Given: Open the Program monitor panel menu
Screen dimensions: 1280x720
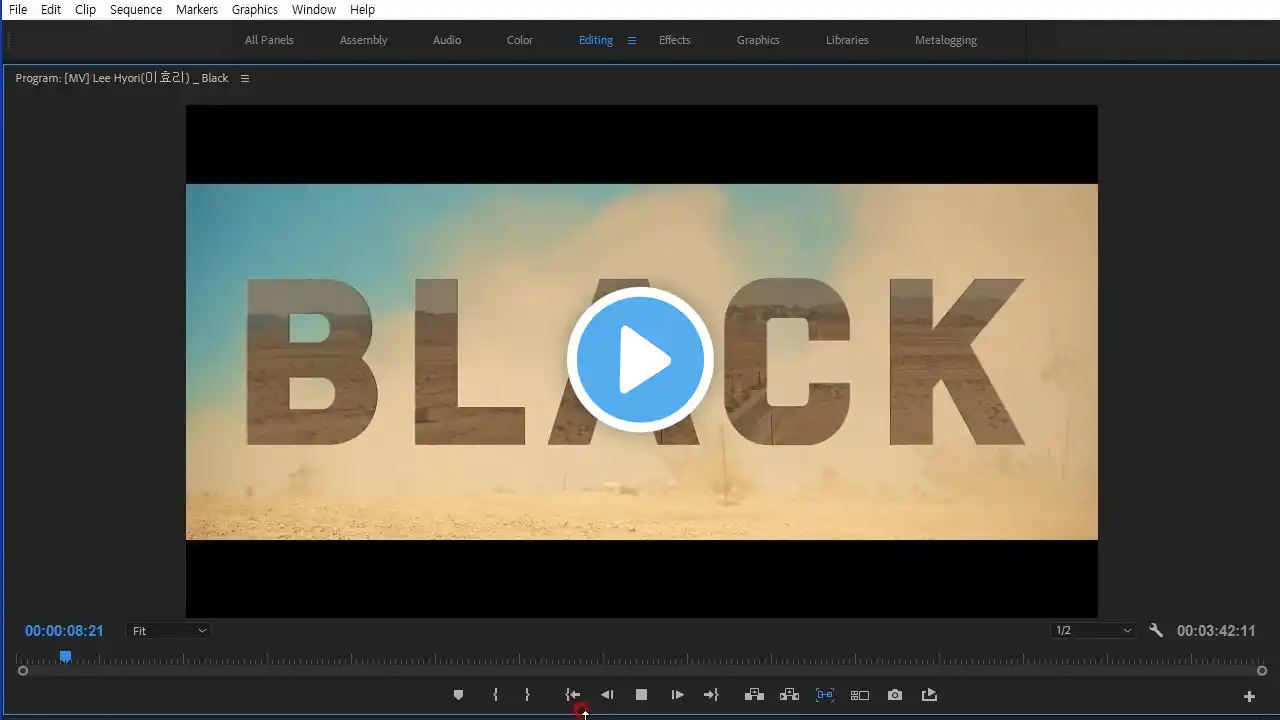Looking at the screenshot, I should pyautogui.click(x=245, y=78).
